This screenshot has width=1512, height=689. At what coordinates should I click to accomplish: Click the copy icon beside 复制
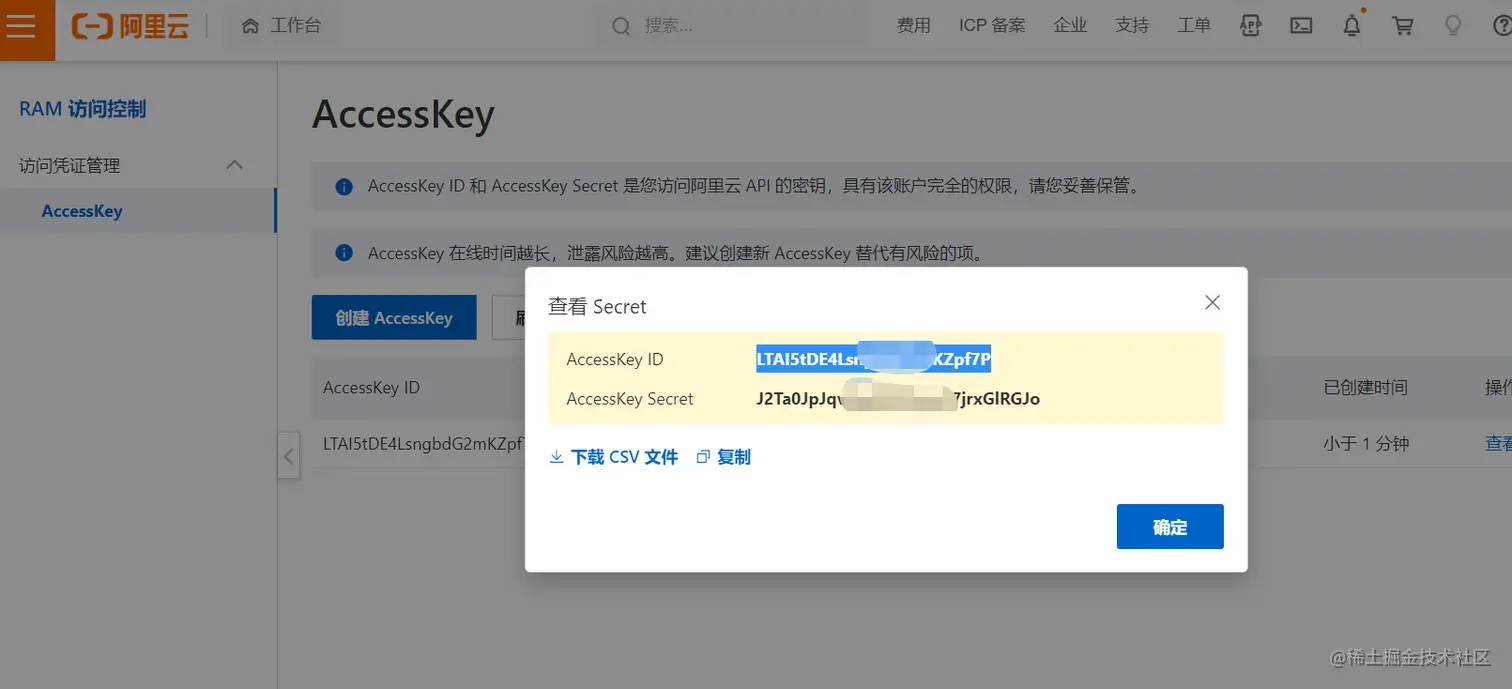703,457
